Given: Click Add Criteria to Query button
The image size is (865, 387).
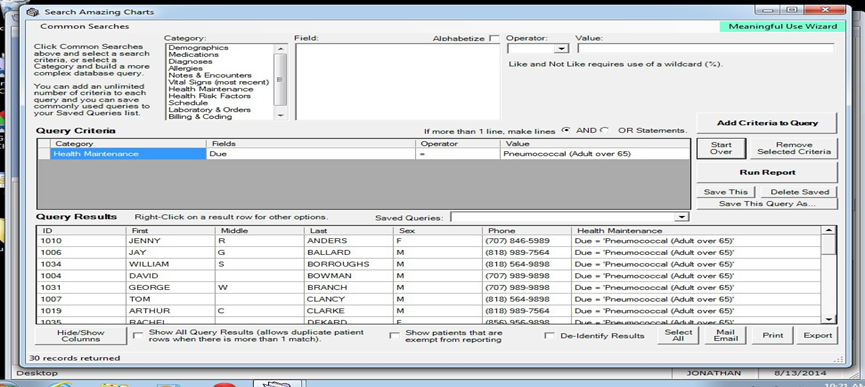Looking at the screenshot, I should pos(767,123).
